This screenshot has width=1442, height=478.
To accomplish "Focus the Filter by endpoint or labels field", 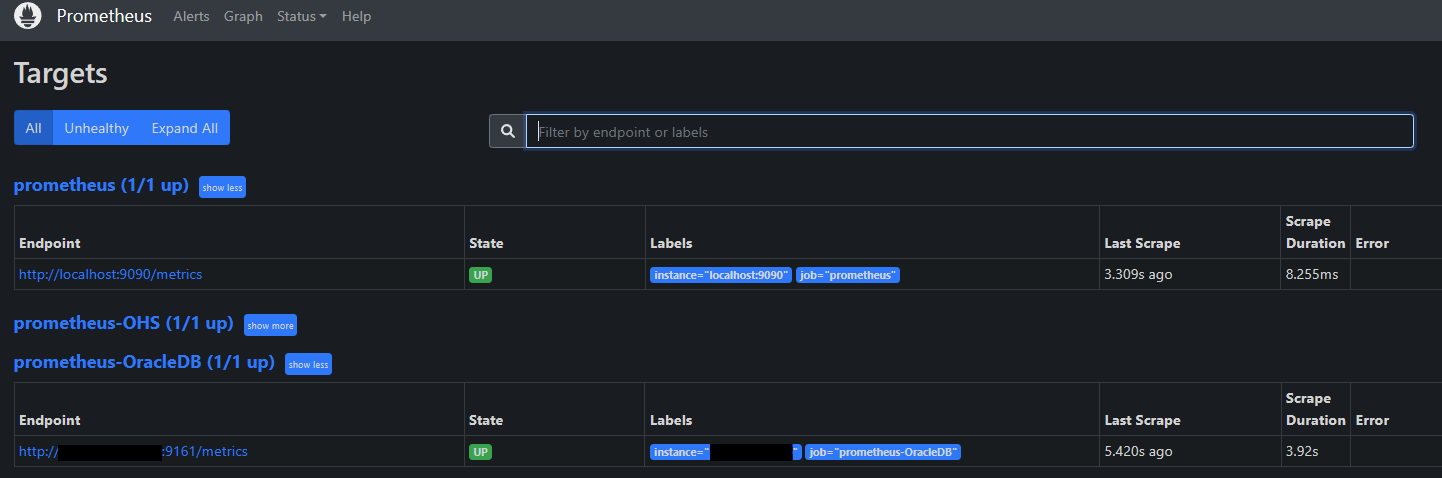I will pyautogui.click(x=970, y=131).
